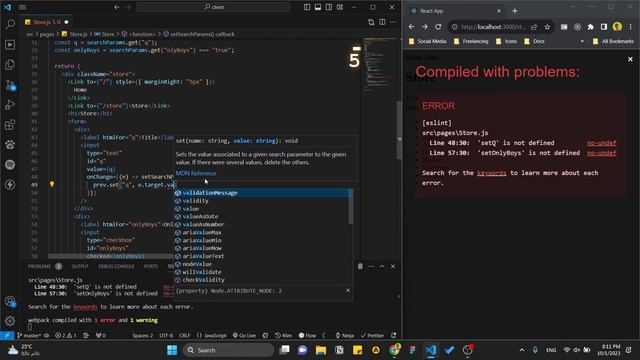Open Chrome Extensions puzzle icon
640x360 pixels.
pos(591,27)
